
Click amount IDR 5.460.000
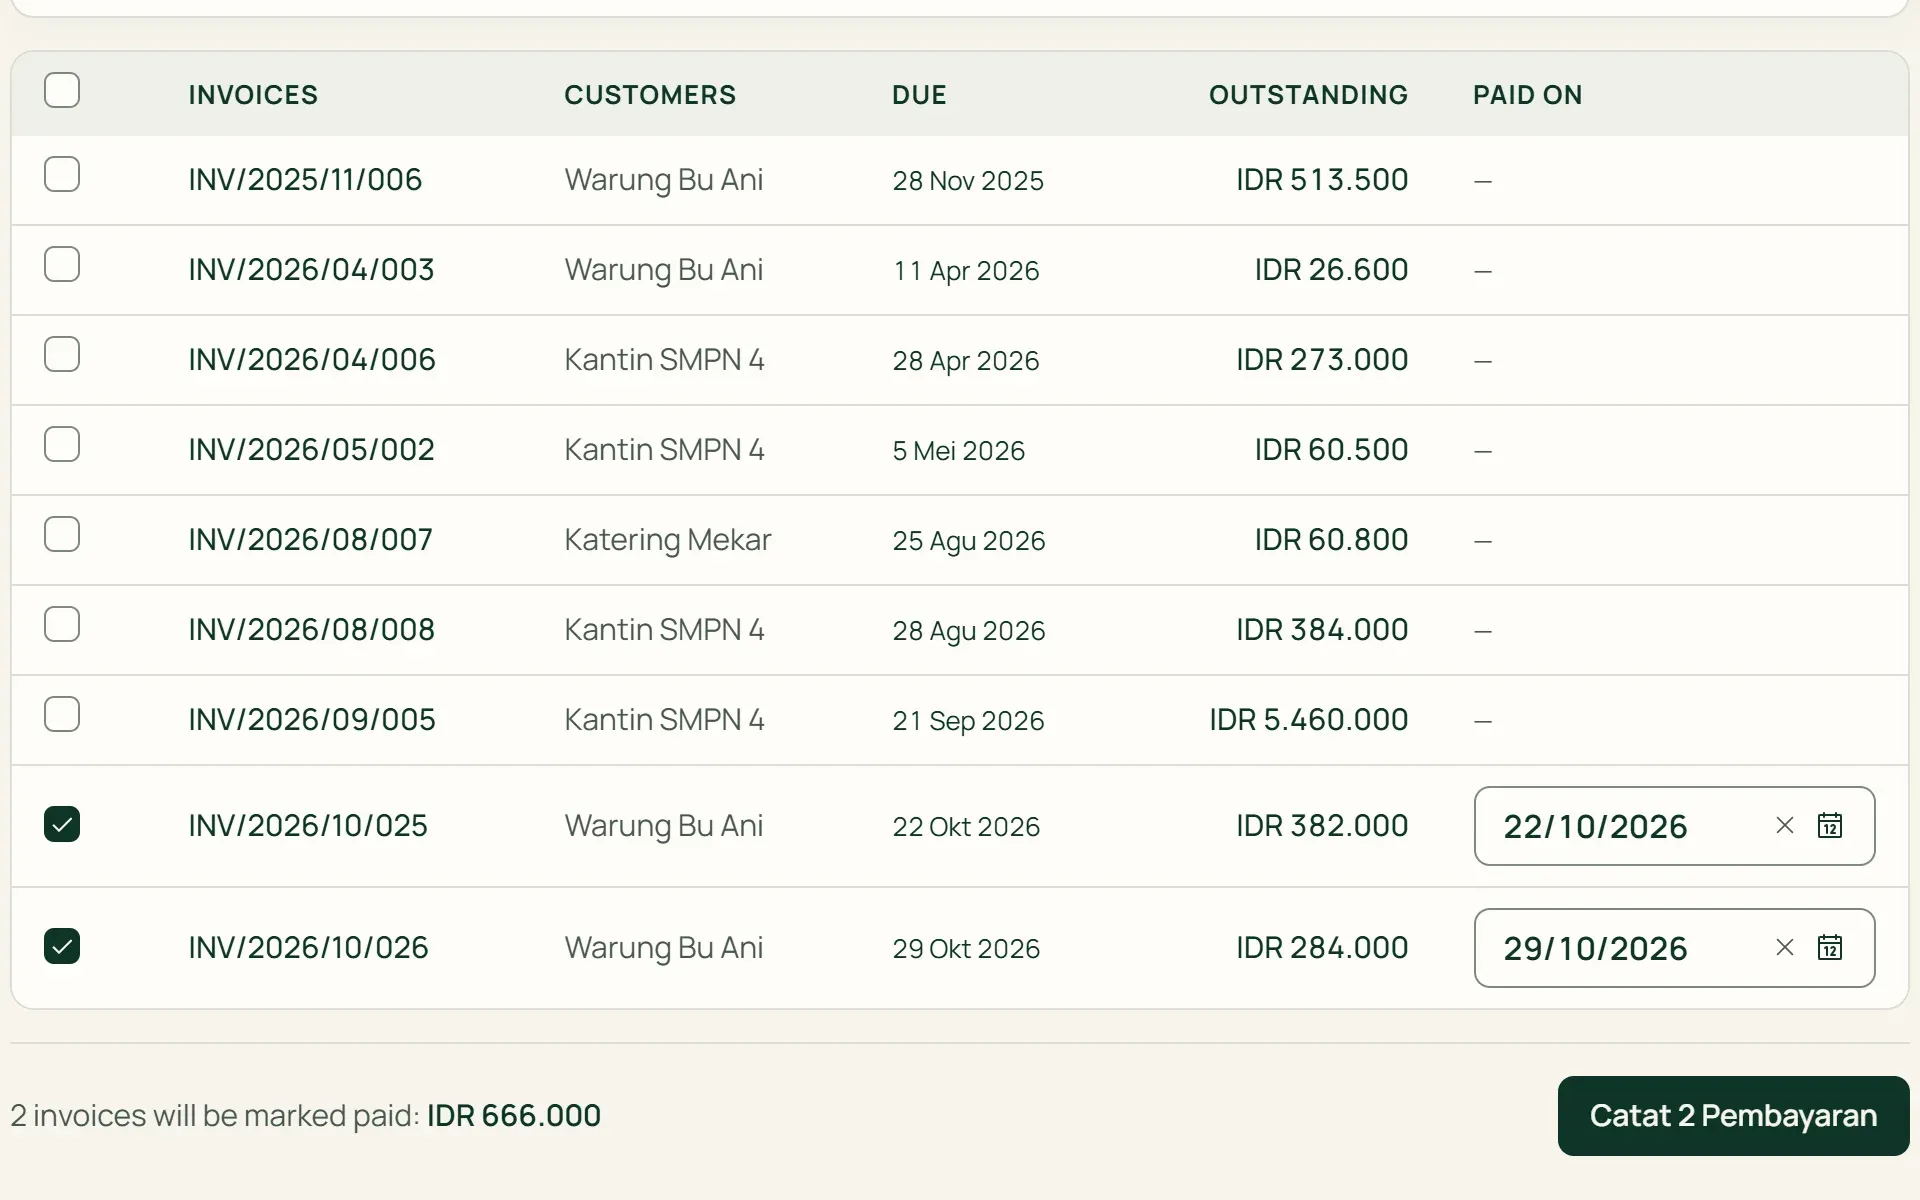[x=1308, y=720]
